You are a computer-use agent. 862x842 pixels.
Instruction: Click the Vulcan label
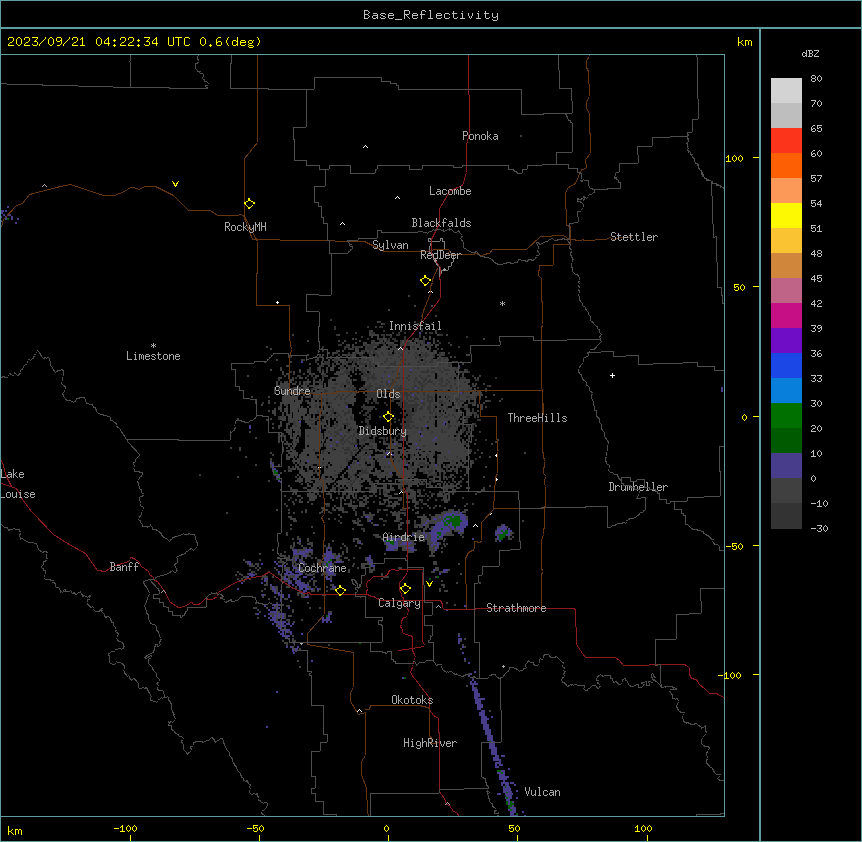click(x=543, y=792)
